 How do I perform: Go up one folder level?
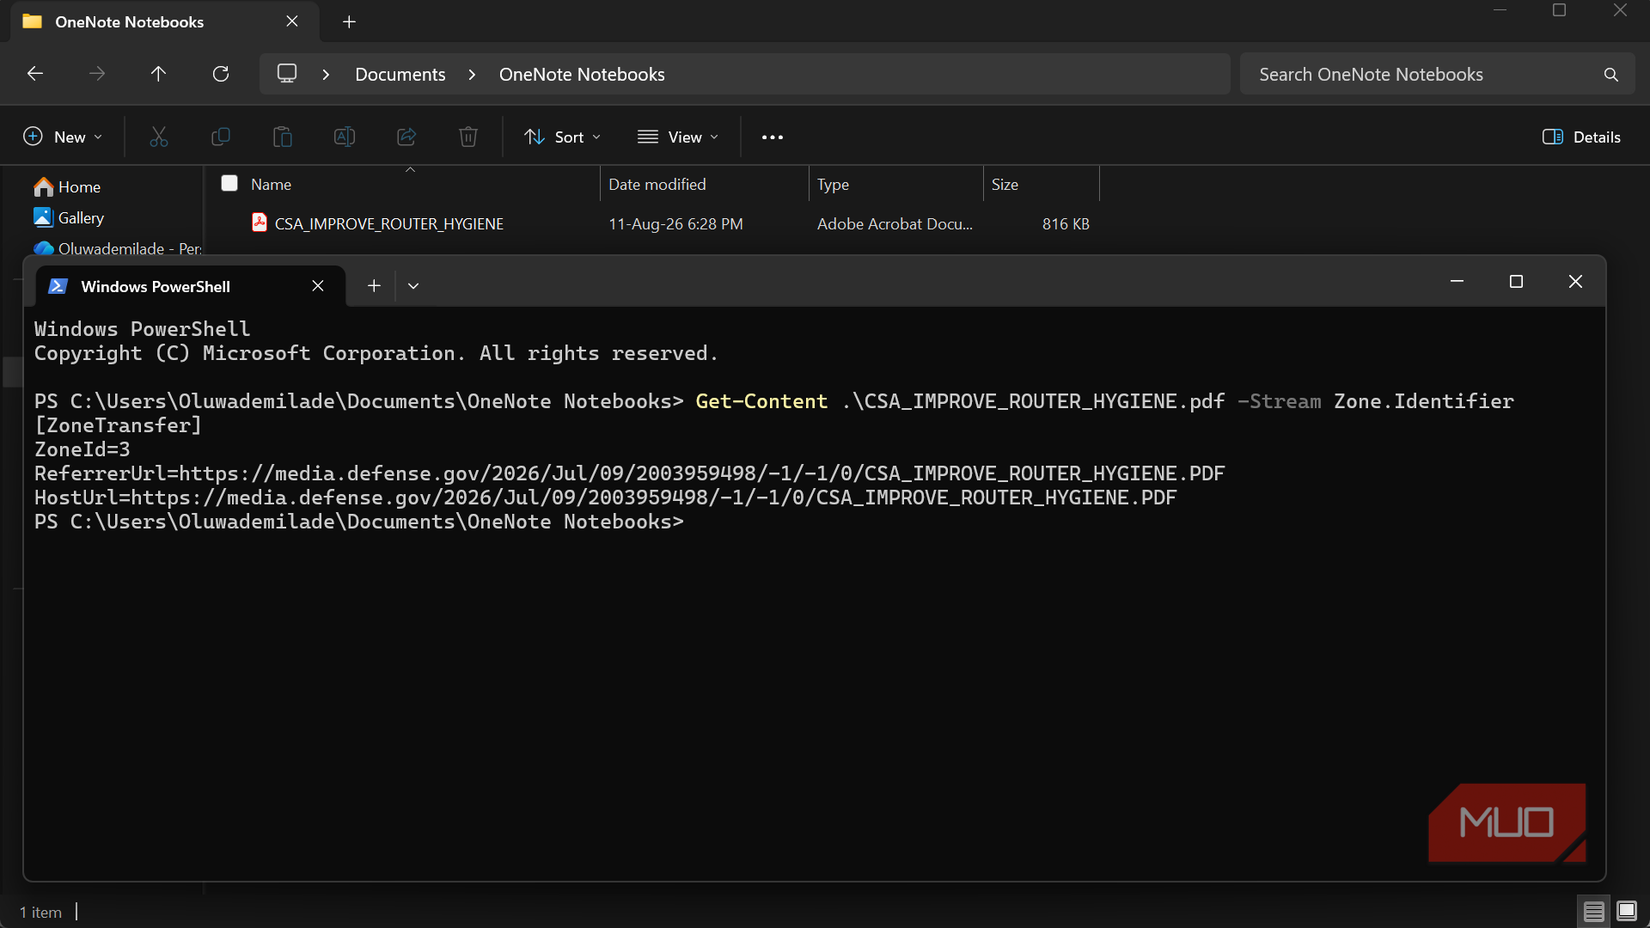click(x=158, y=74)
